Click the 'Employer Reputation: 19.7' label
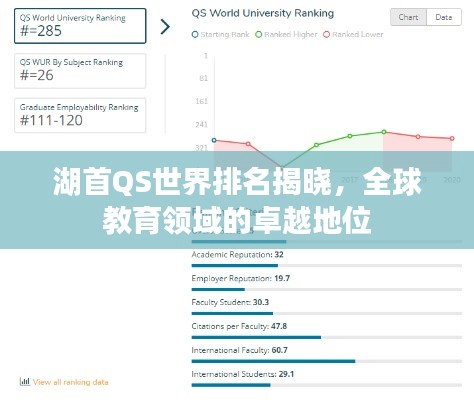This screenshot has height=400, width=474. coord(241,278)
